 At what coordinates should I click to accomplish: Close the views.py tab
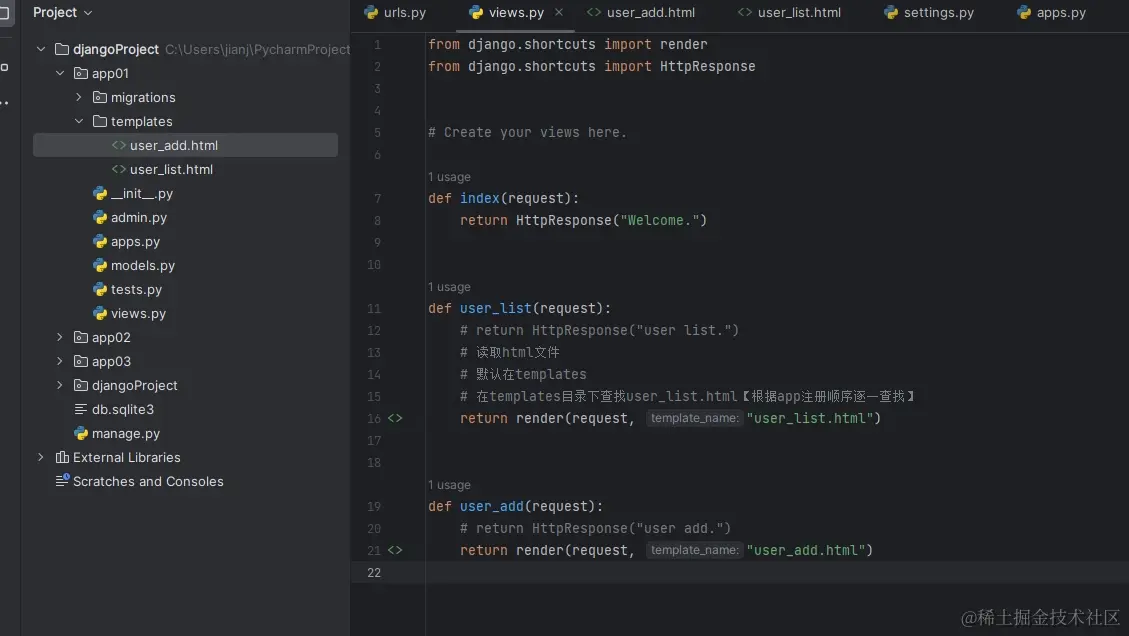[559, 12]
